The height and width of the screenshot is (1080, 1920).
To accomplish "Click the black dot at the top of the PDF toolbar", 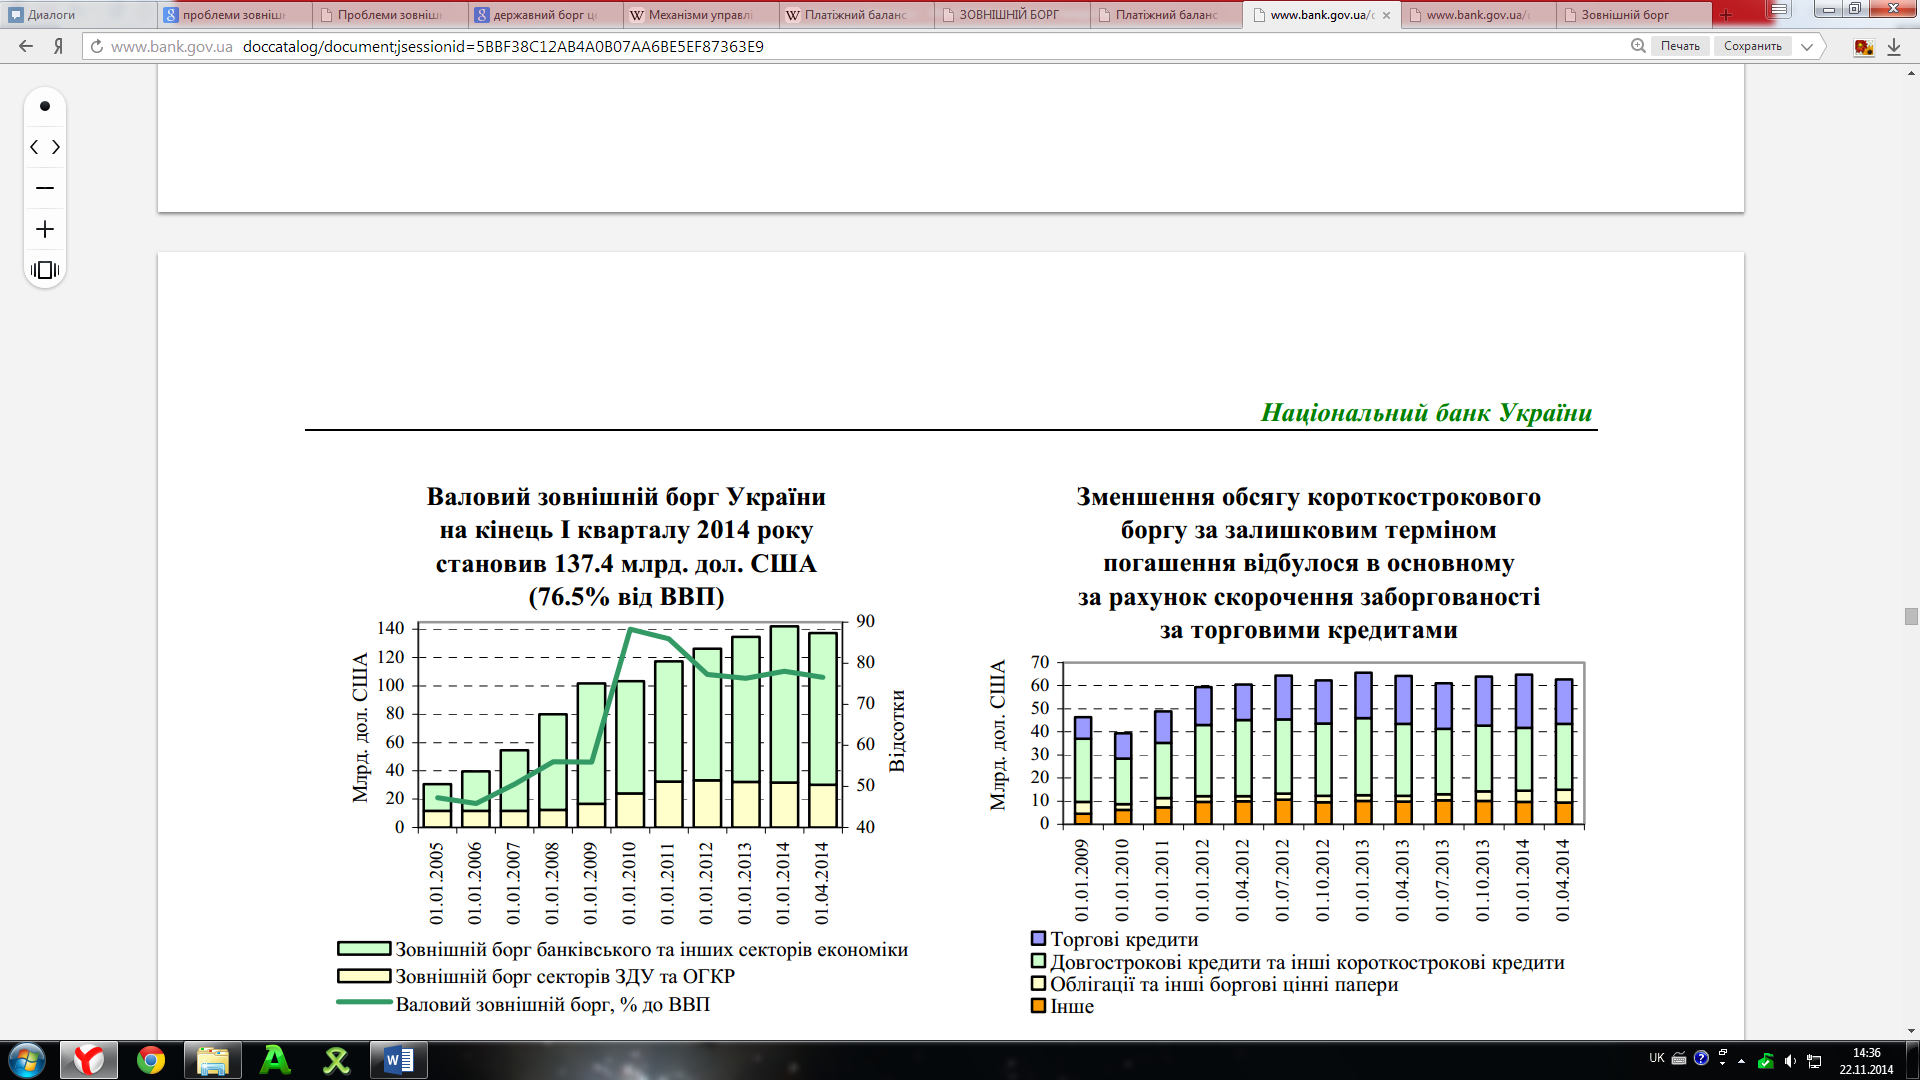I will (45, 106).
